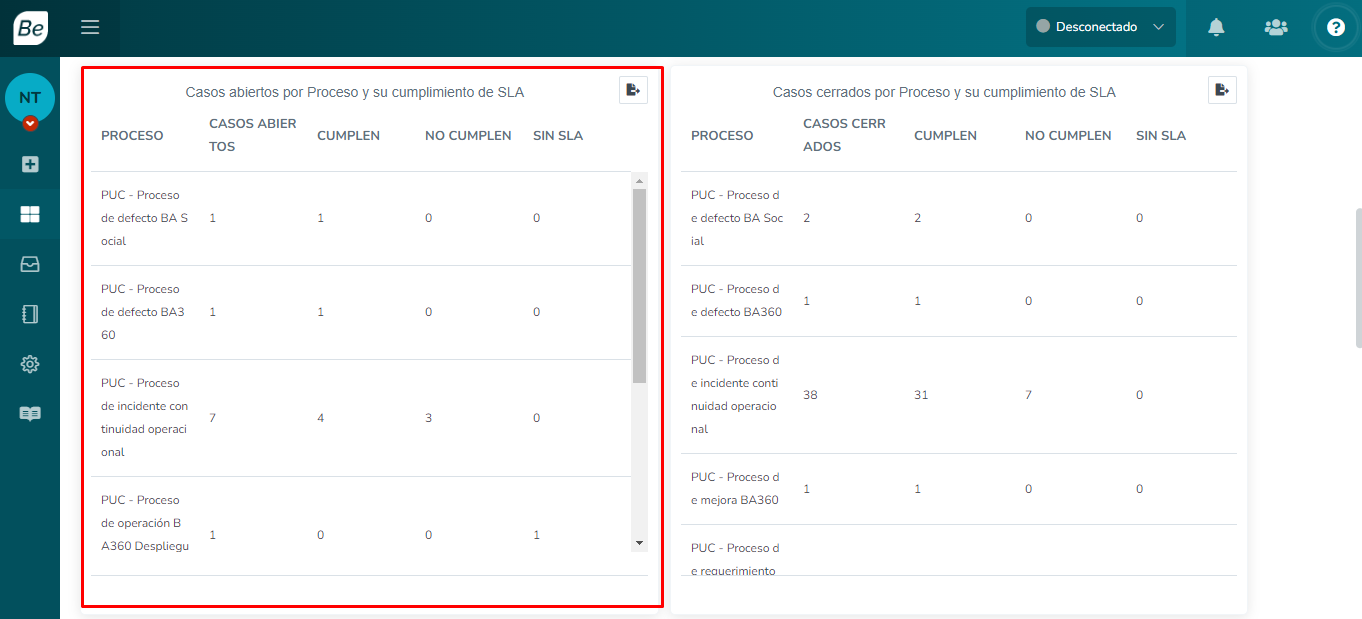Click PROCESO header in open cases table
Viewport: 1362px width, 619px height.
pos(132,135)
